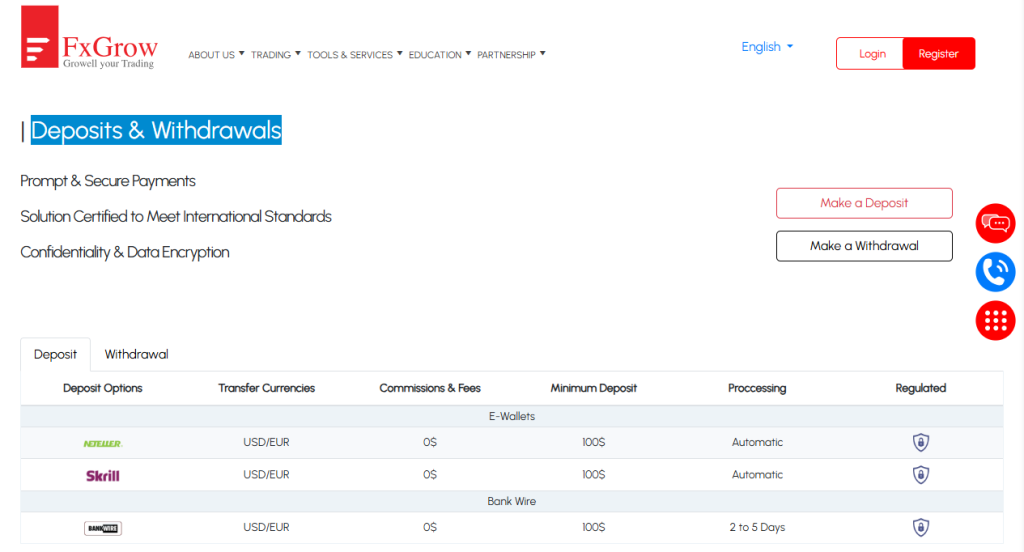Screen dimensions: 1024x552
Task: Click the Skill e-wallet logo
Action: 103,475
